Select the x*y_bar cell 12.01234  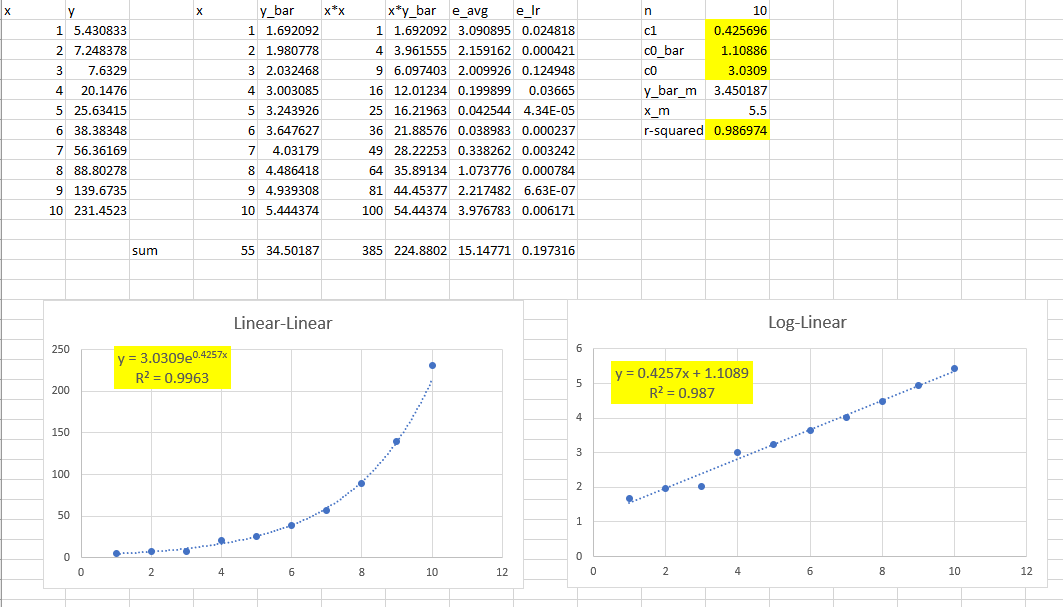(x=418, y=90)
